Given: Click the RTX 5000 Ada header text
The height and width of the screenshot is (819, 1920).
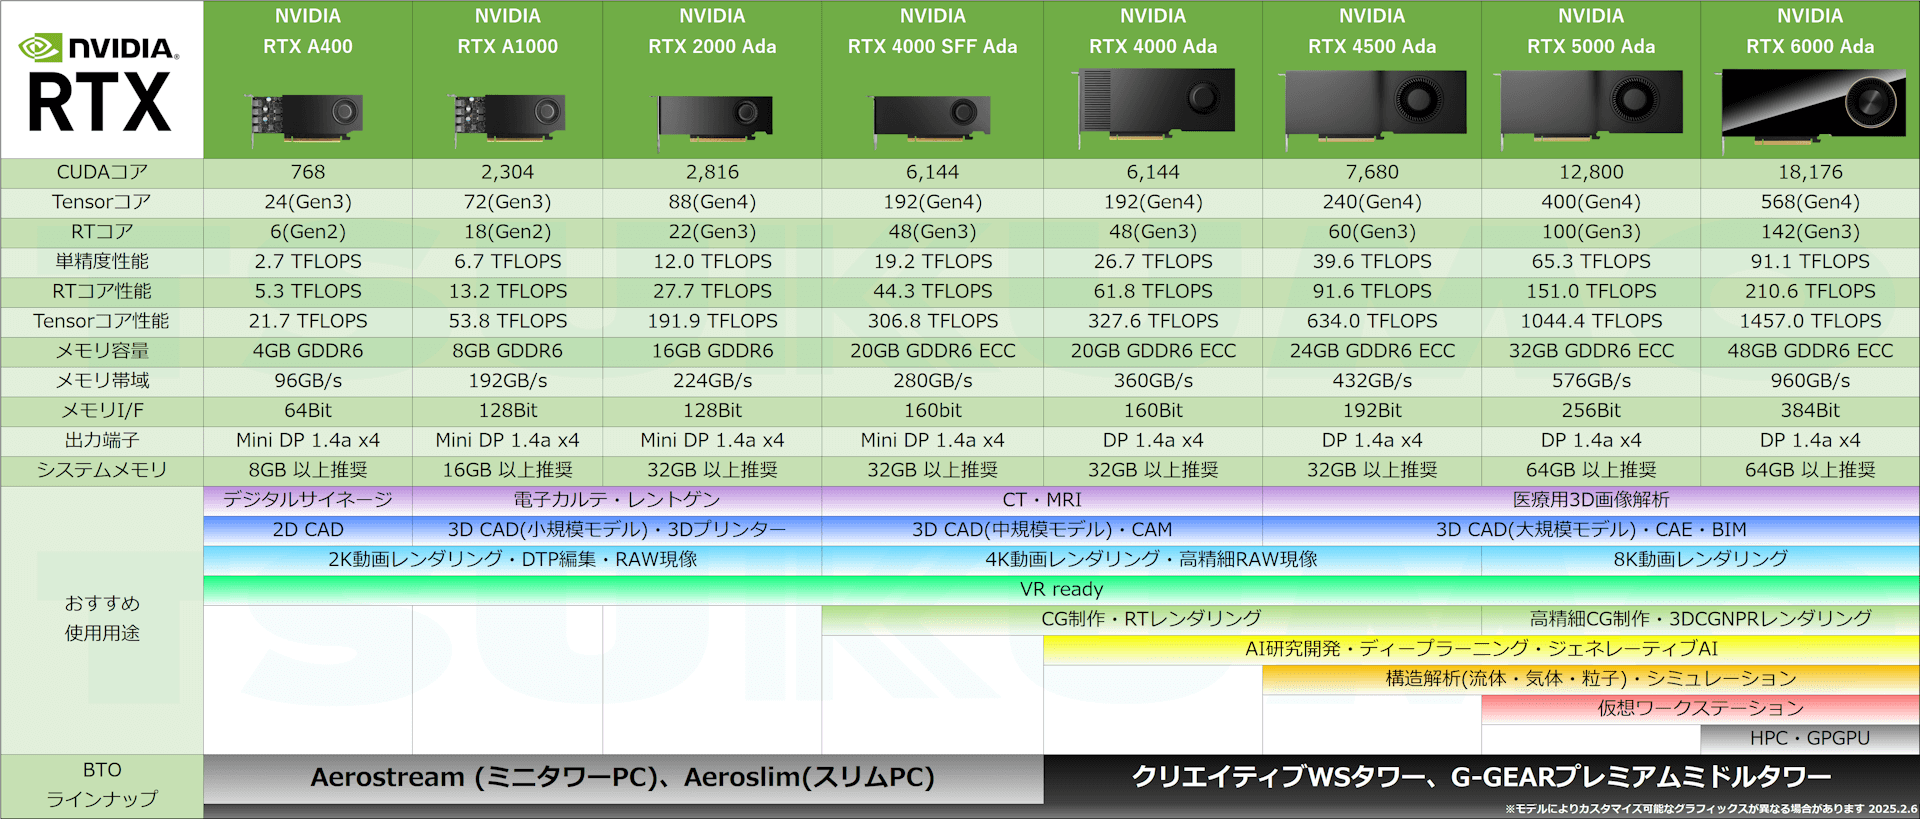Looking at the screenshot, I should point(1591,46).
